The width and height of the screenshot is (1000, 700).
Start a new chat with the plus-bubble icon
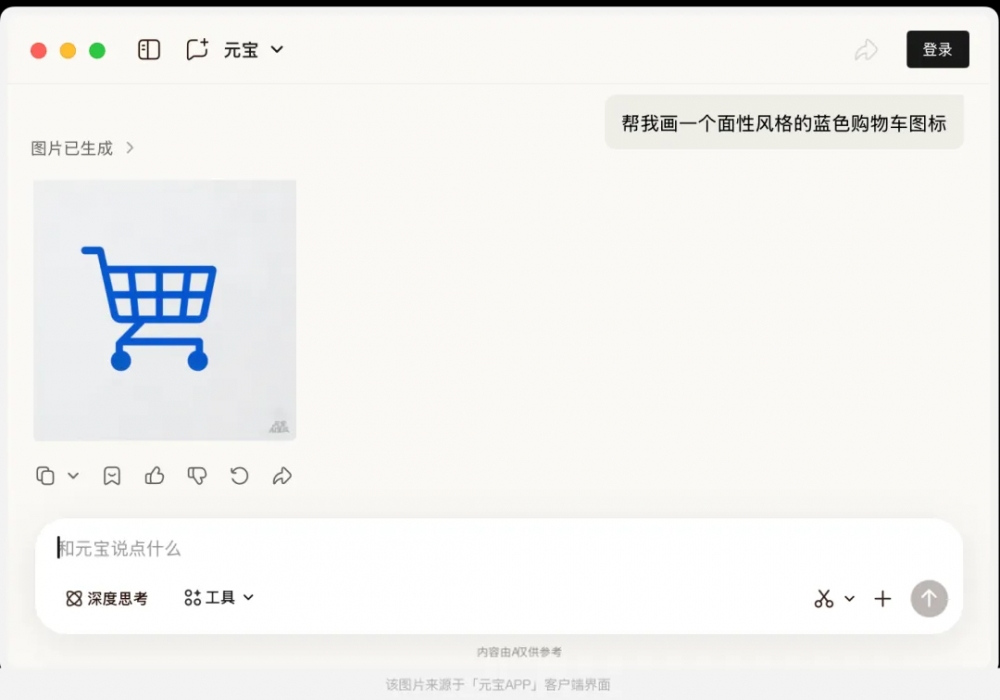(x=197, y=50)
